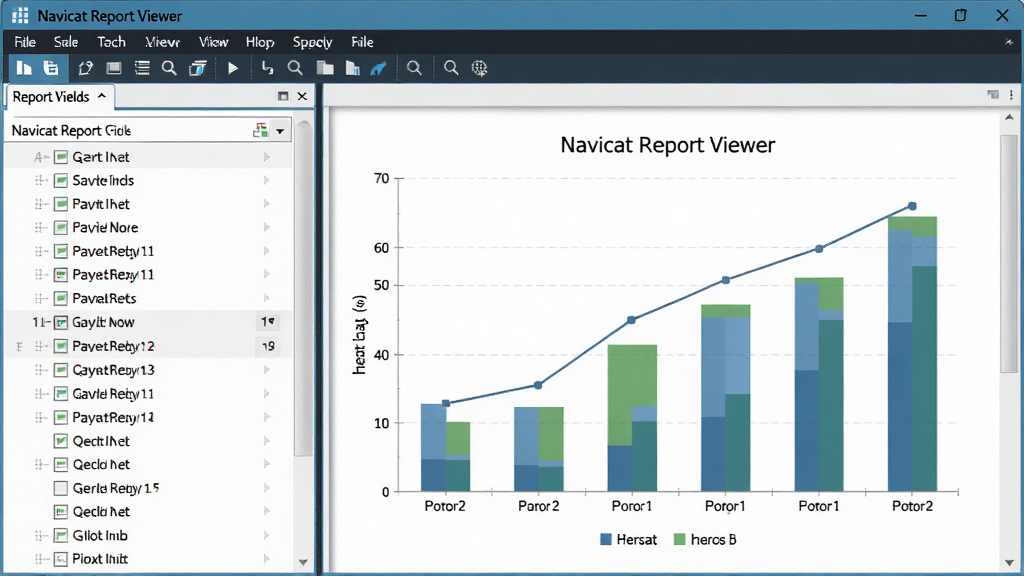
Task: Open the list view toolbar icon
Action: pos(142,68)
